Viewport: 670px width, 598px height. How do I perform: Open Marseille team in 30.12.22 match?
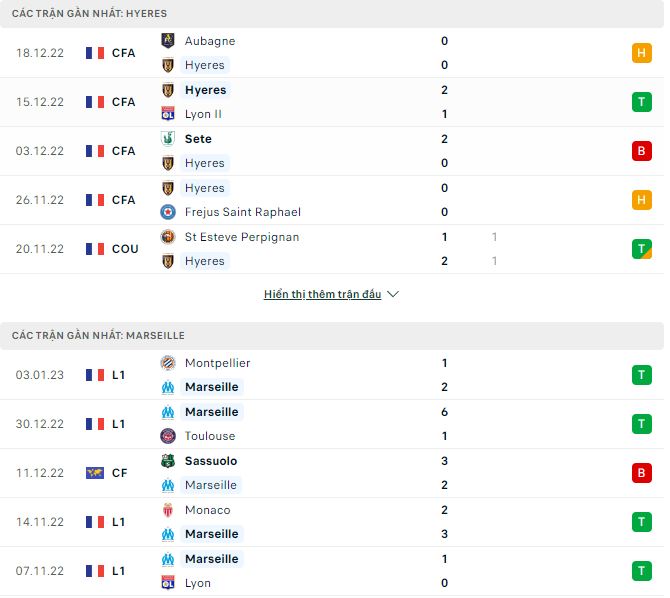tap(211, 412)
